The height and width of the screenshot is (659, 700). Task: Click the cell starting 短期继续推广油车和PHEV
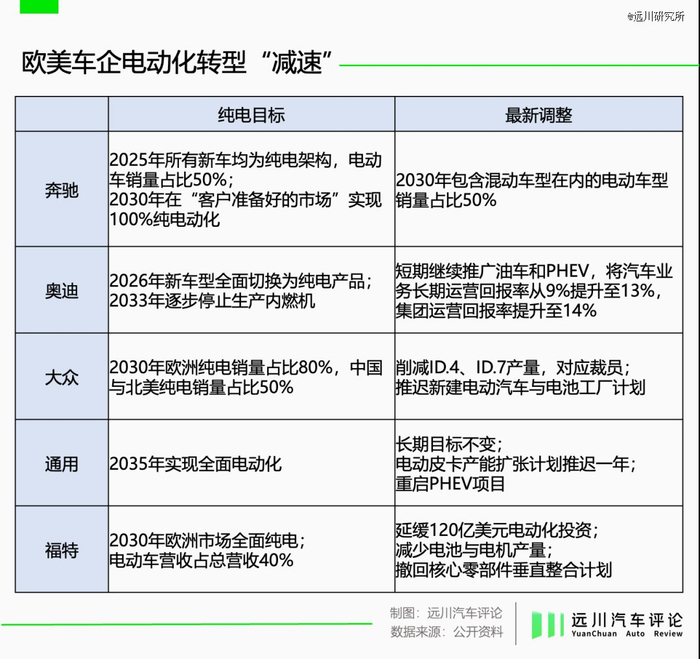[x=538, y=290]
